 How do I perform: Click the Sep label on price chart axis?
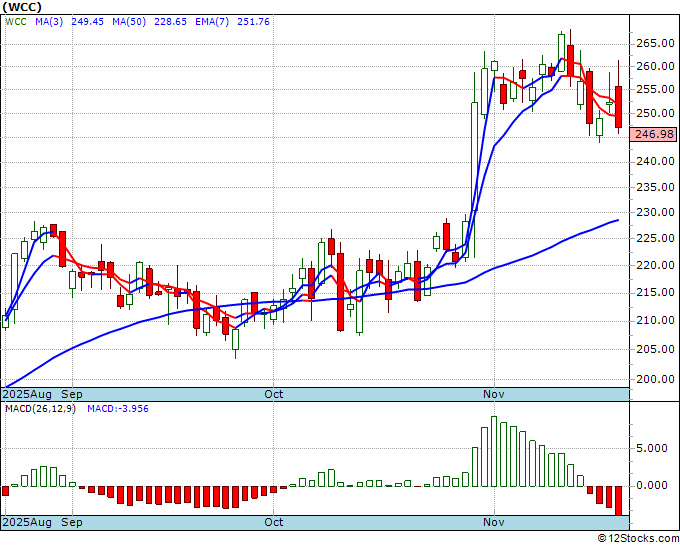72,394
